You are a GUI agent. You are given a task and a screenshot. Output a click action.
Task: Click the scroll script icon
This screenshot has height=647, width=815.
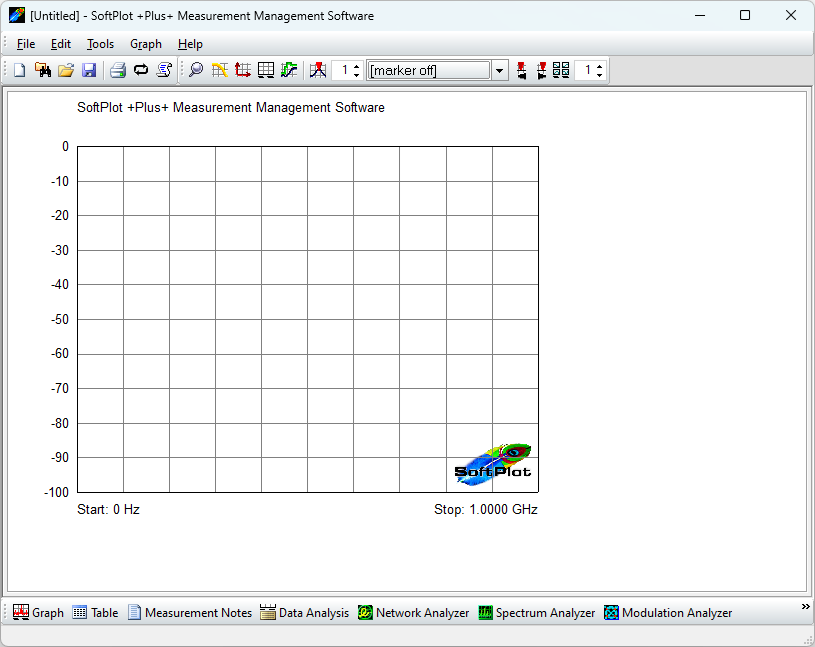click(165, 70)
